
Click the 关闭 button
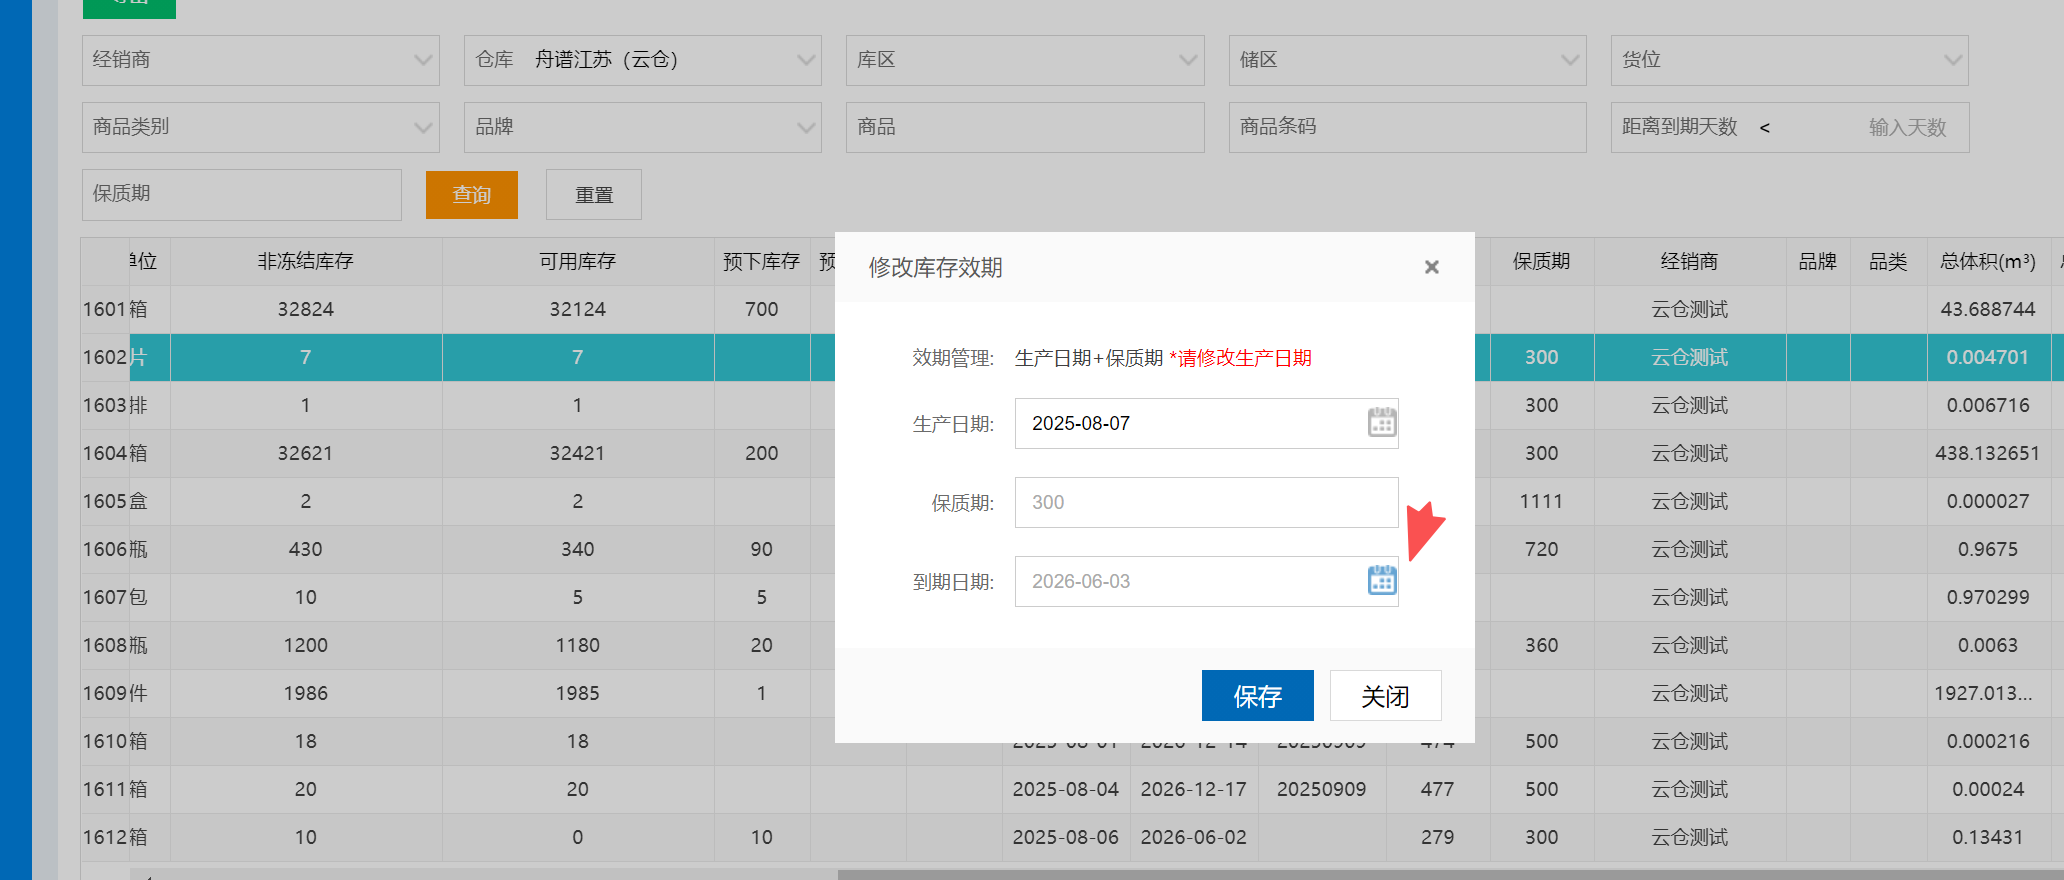point(1385,696)
